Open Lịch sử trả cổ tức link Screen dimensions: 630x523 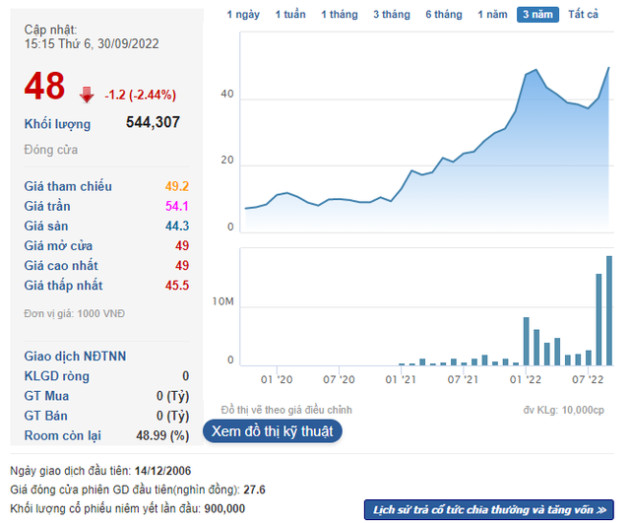488,509
